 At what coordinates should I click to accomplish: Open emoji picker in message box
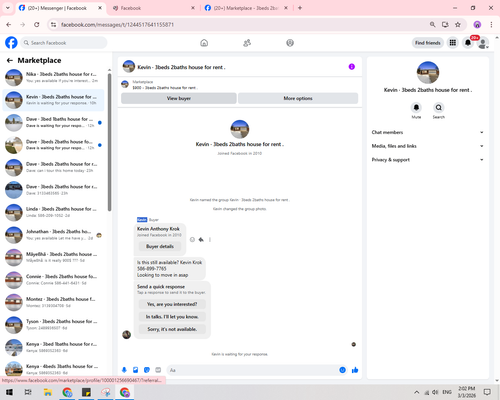342,370
